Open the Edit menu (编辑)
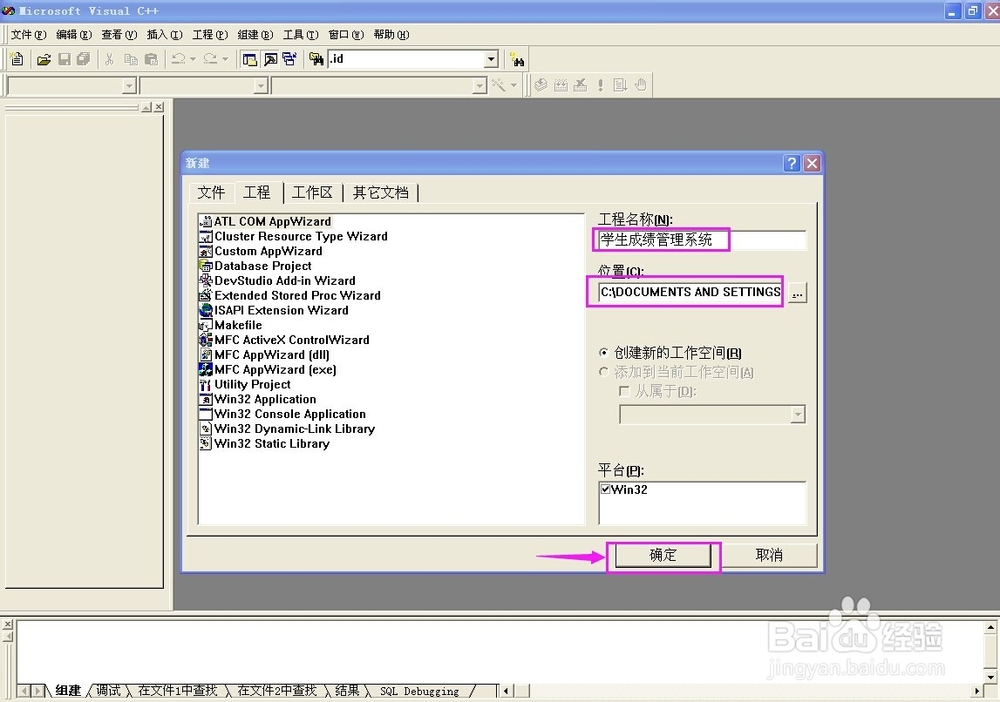Screen dimensions: 1000x702 coord(74,34)
